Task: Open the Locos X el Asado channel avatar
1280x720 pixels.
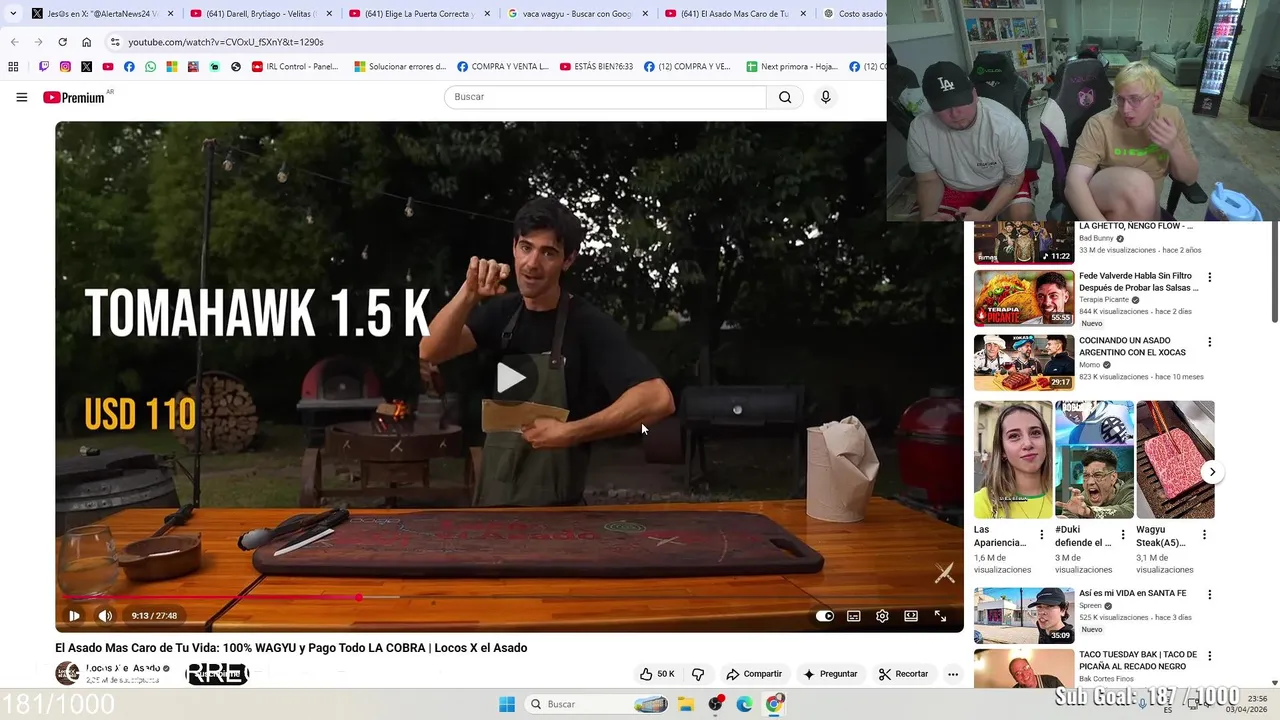Action: 67,673
